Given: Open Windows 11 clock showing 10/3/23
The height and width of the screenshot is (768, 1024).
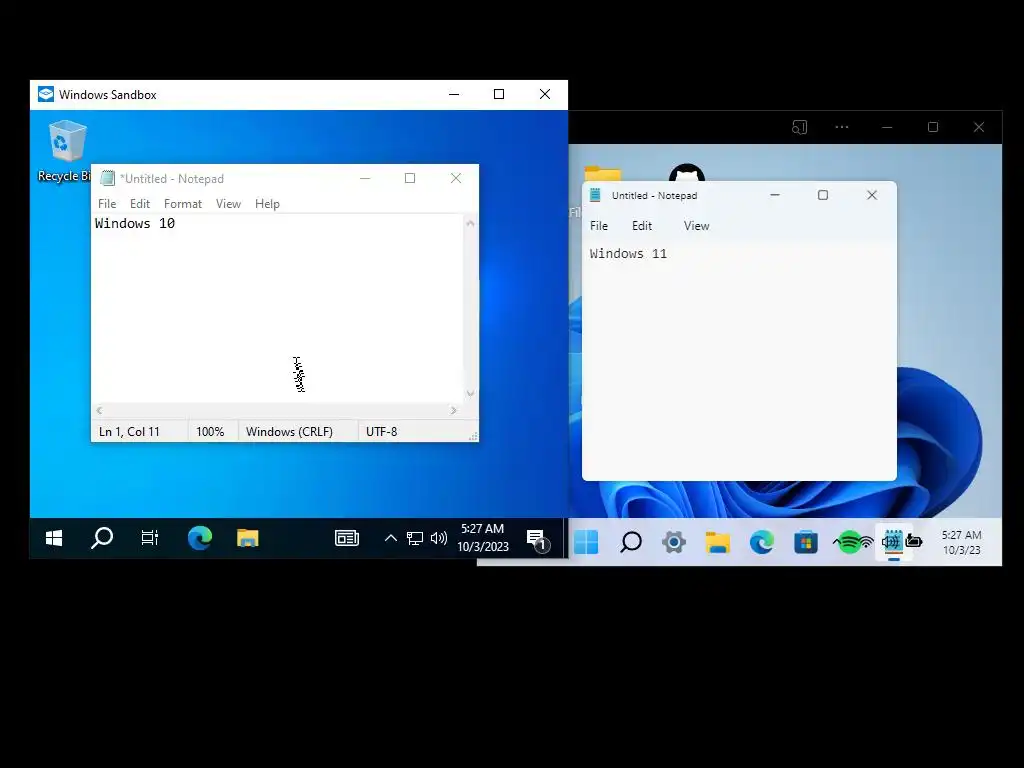Looking at the screenshot, I should tap(961, 543).
